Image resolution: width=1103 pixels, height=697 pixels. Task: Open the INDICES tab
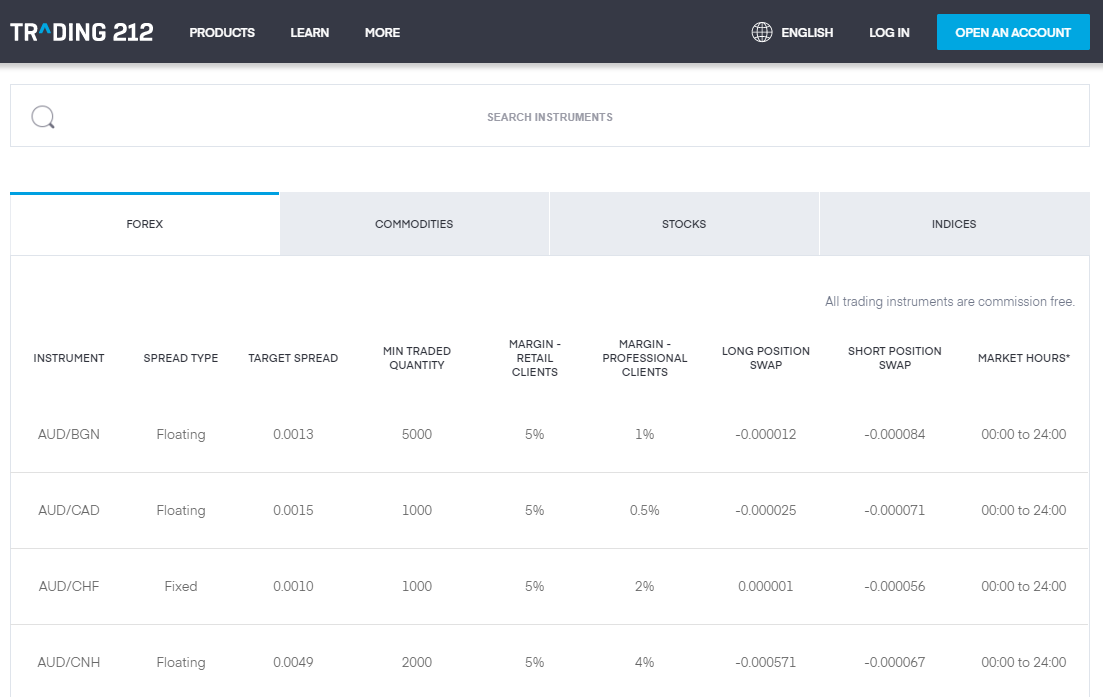tap(953, 223)
